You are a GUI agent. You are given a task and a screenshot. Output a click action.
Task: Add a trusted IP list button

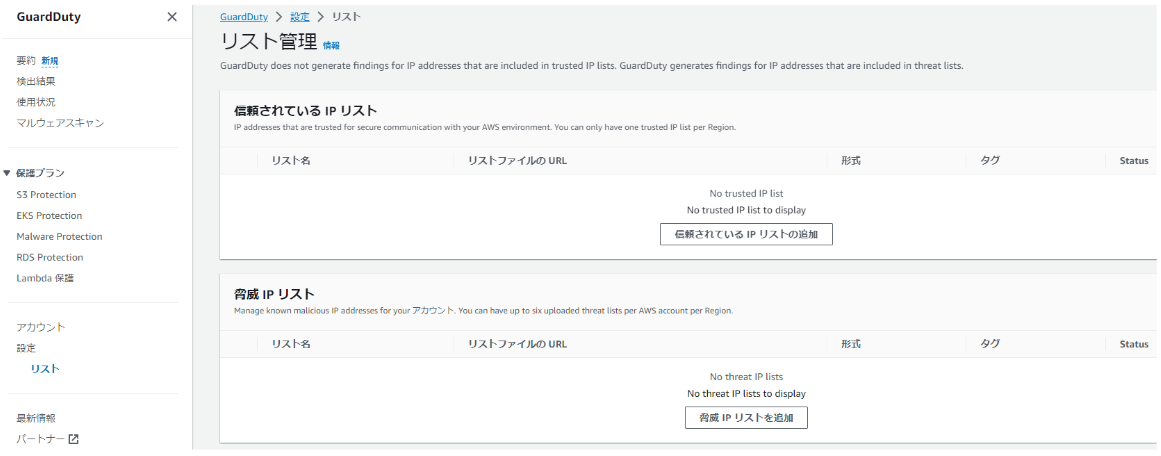(x=746, y=234)
